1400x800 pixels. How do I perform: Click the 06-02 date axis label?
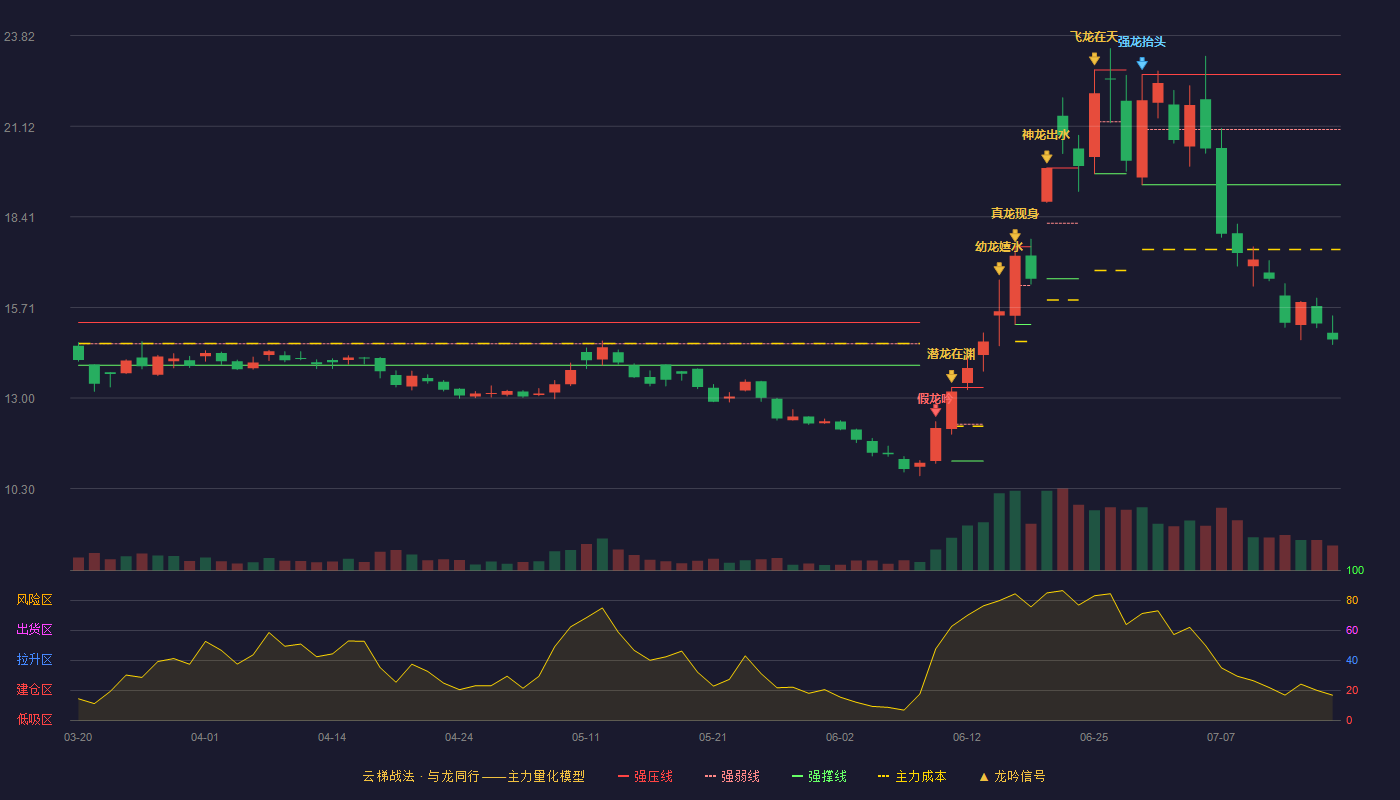(840, 737)
